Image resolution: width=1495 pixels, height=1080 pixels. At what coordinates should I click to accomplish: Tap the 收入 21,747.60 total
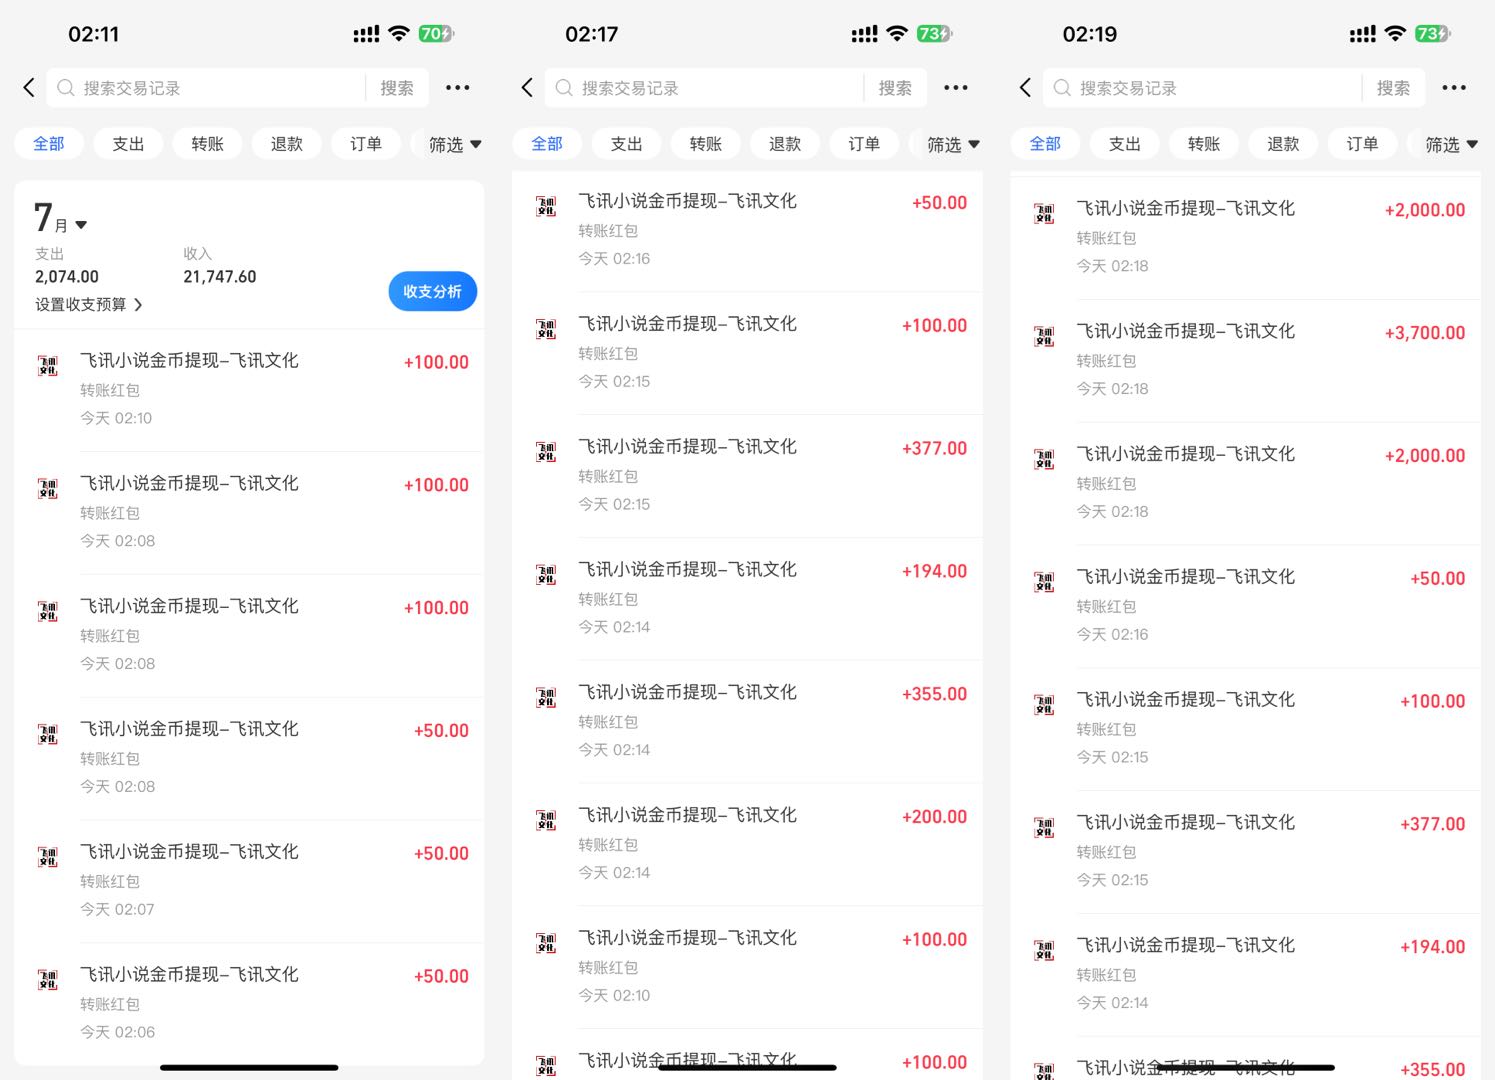(220, 267)
